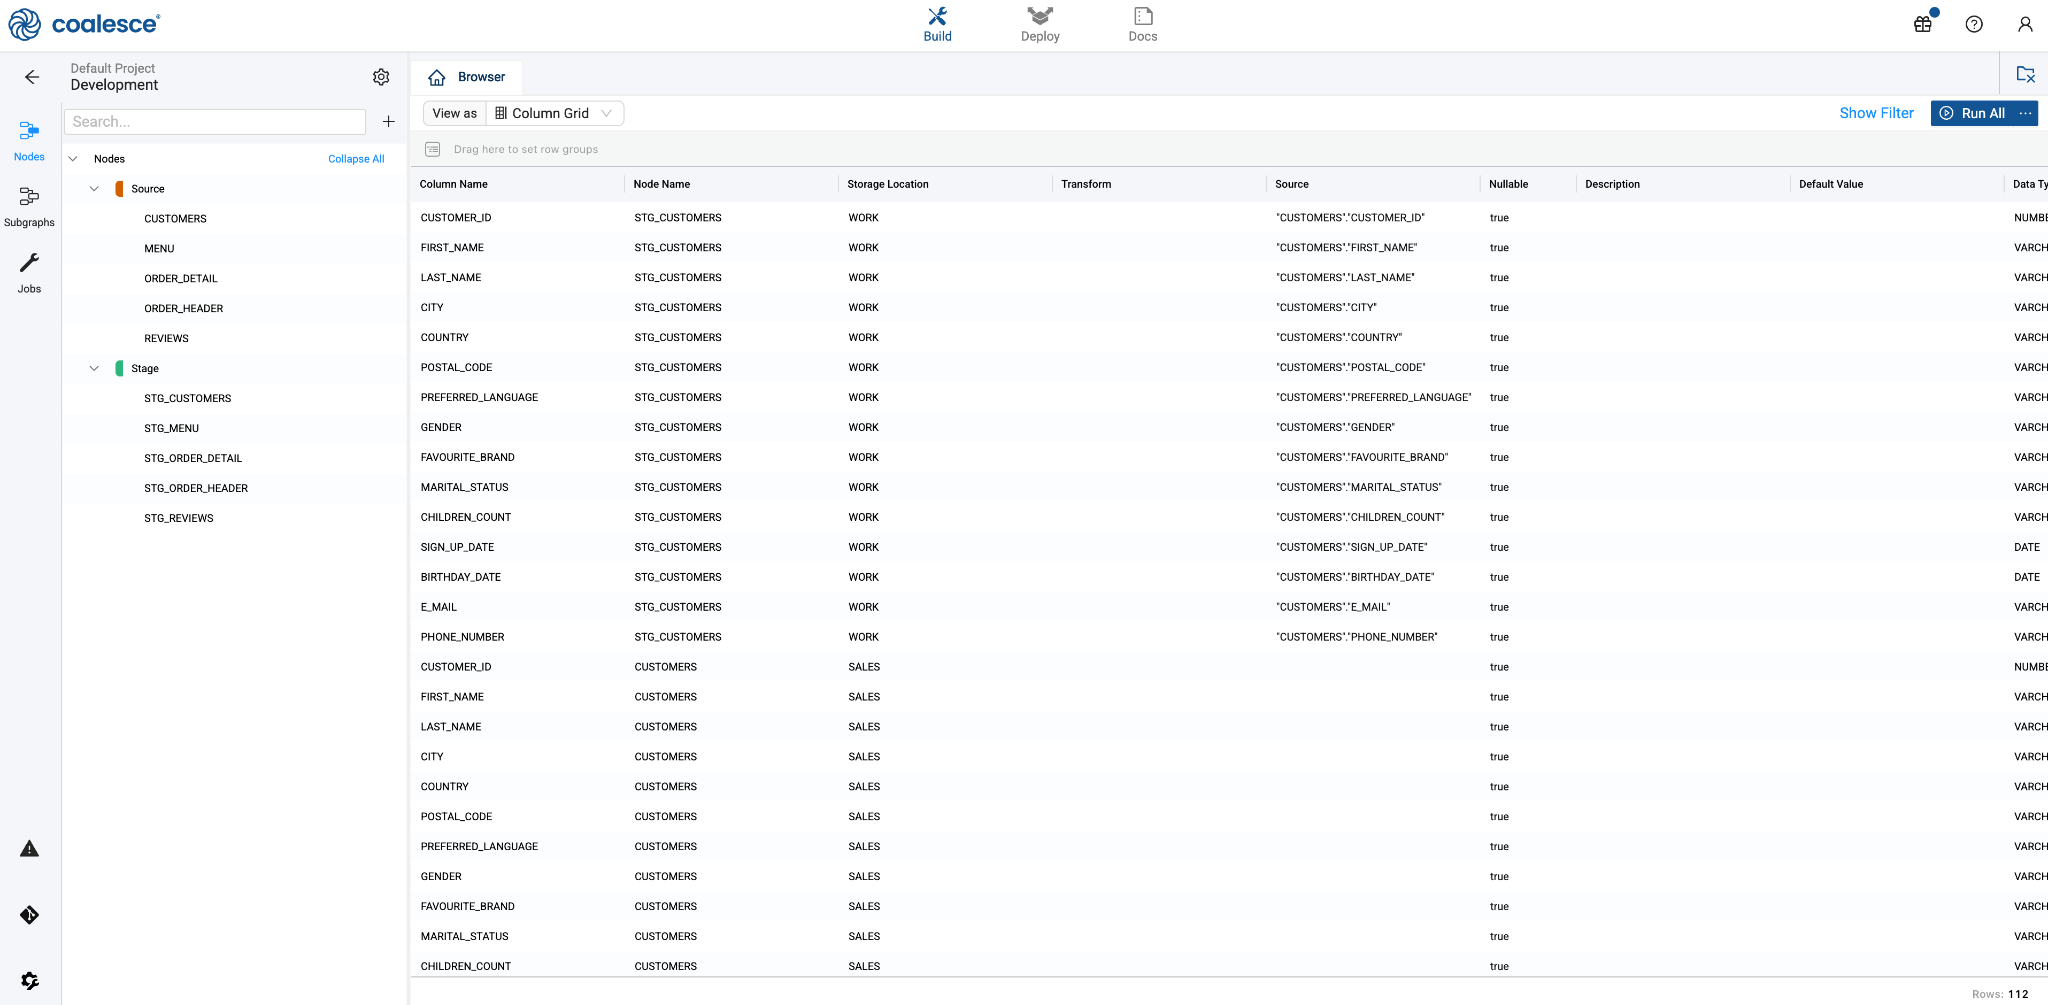2048x1005 pixels.
Task: Click in the node search field
Action: [x=215, y=122]
